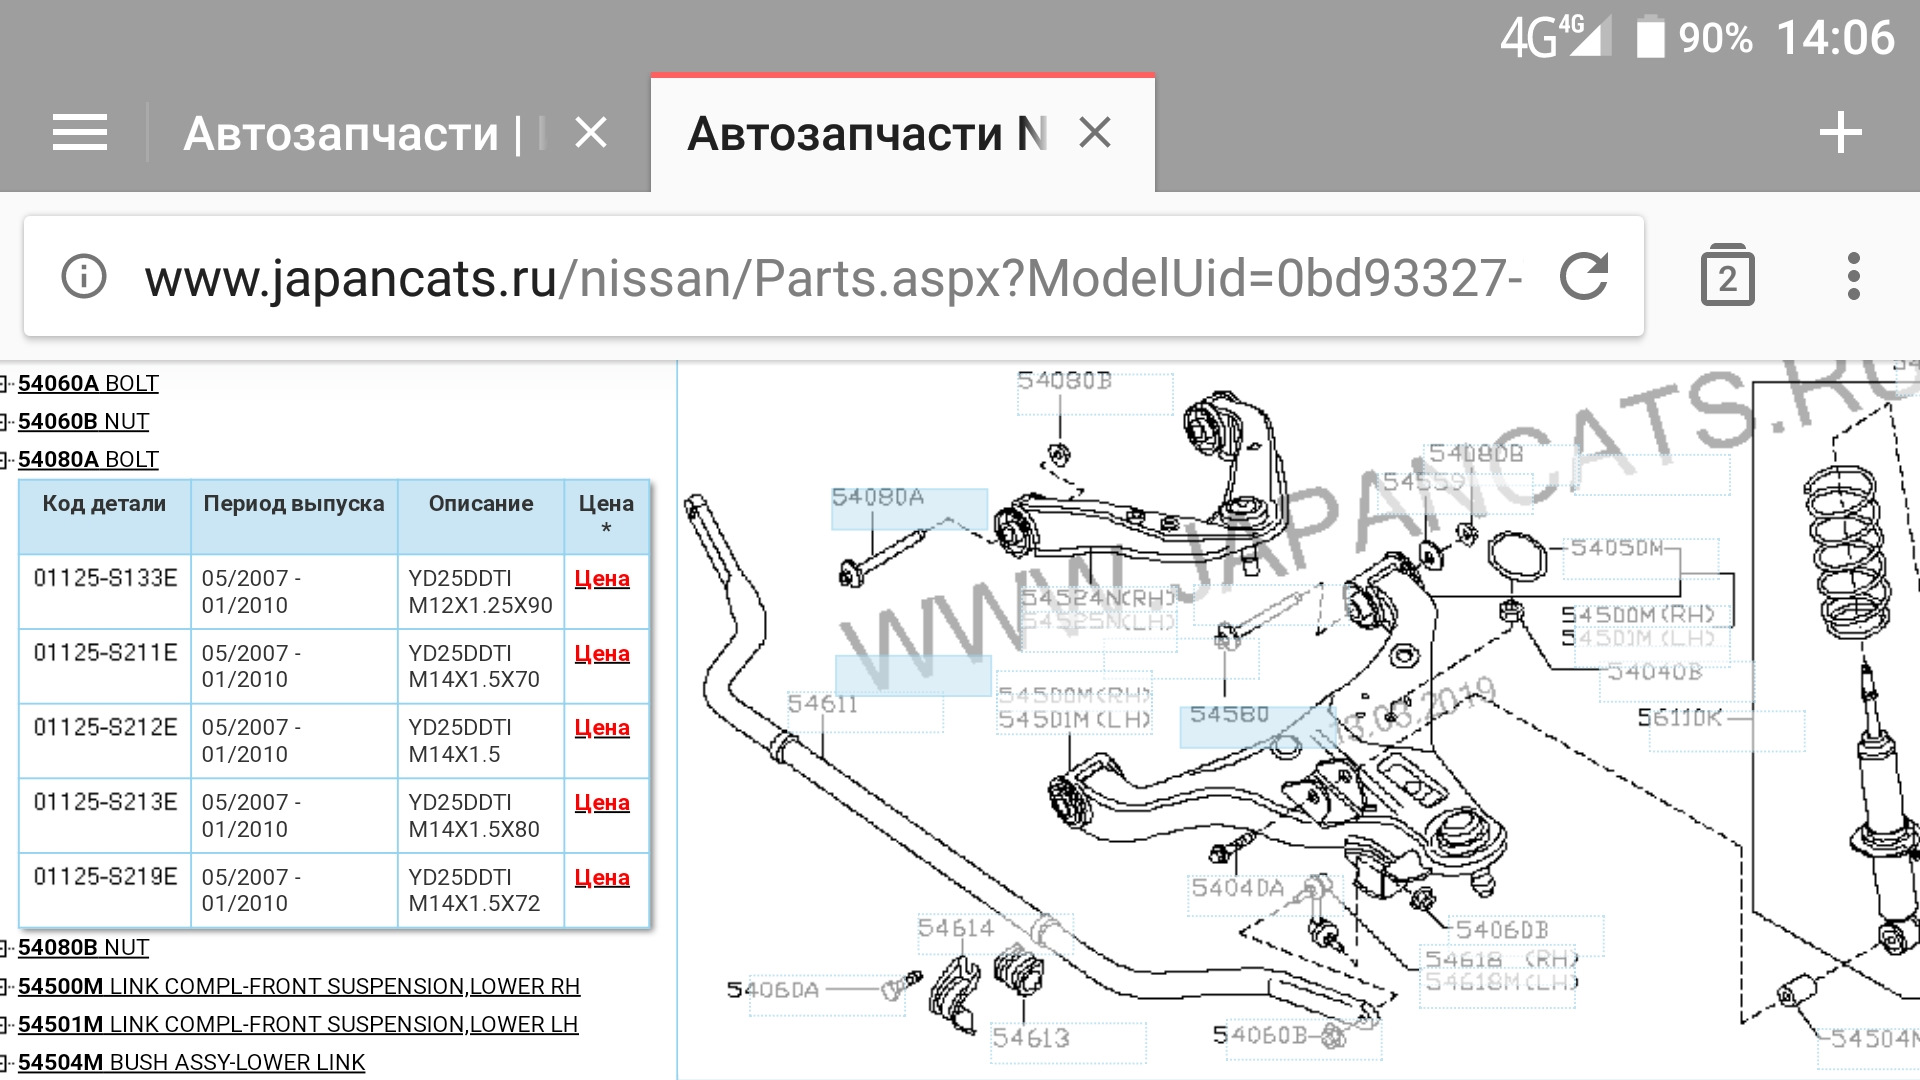Viewport: 1920px width, 1080px height.
Task: Open the browser hamburger menu
Action: point(80,133)
